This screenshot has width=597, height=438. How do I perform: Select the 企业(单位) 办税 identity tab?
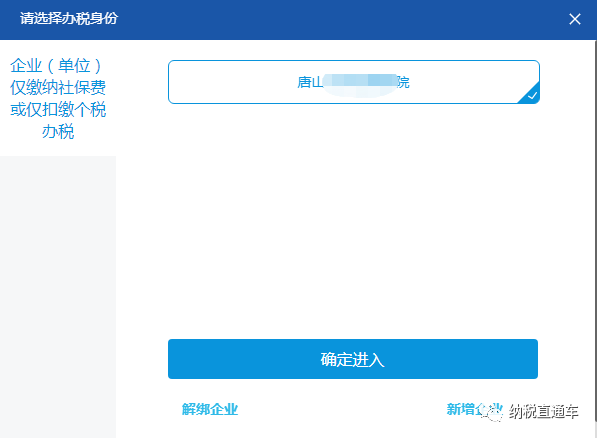tap(58, 98)
